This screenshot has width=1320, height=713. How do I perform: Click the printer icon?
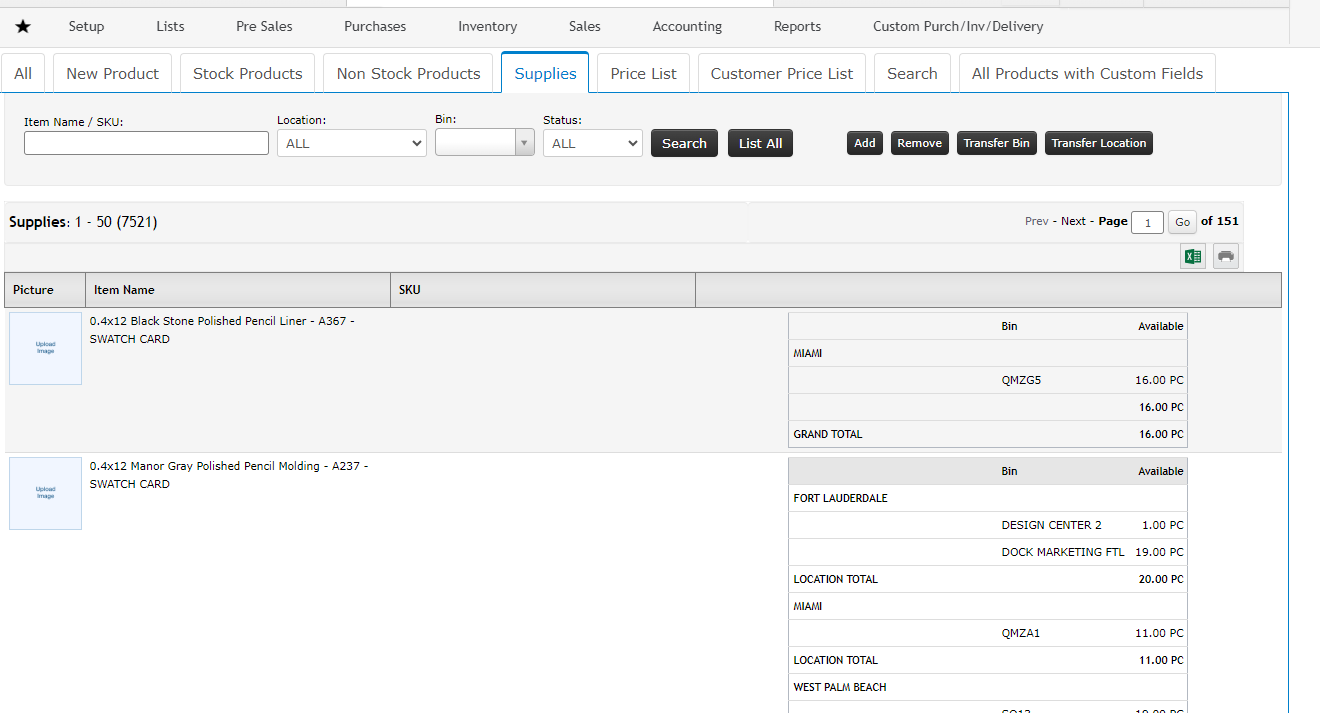click(1226, 257)
